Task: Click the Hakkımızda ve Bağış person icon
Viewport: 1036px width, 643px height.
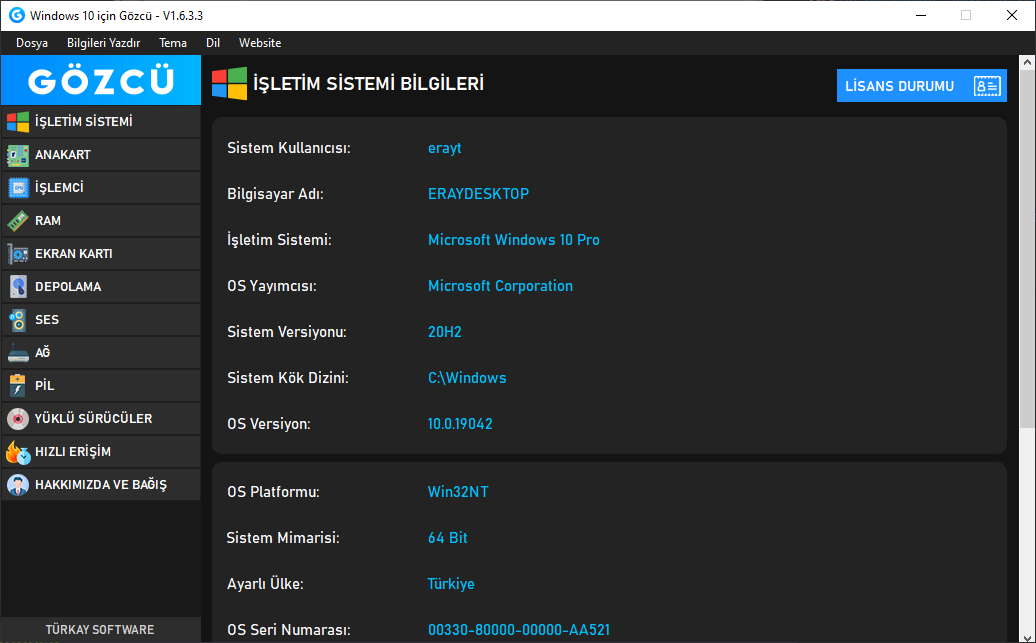Action: click(x=18, y=485)
